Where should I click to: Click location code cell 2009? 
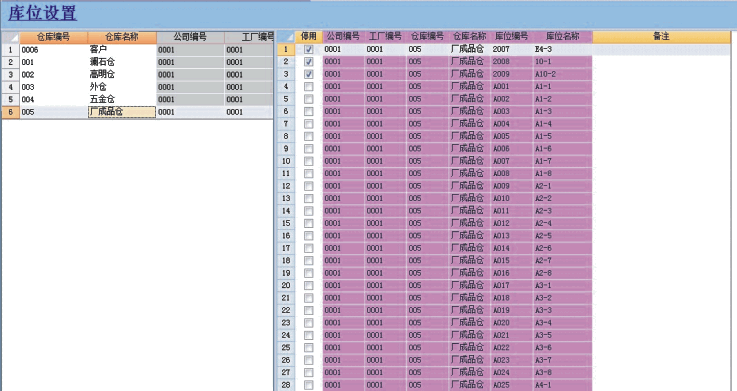512,74
